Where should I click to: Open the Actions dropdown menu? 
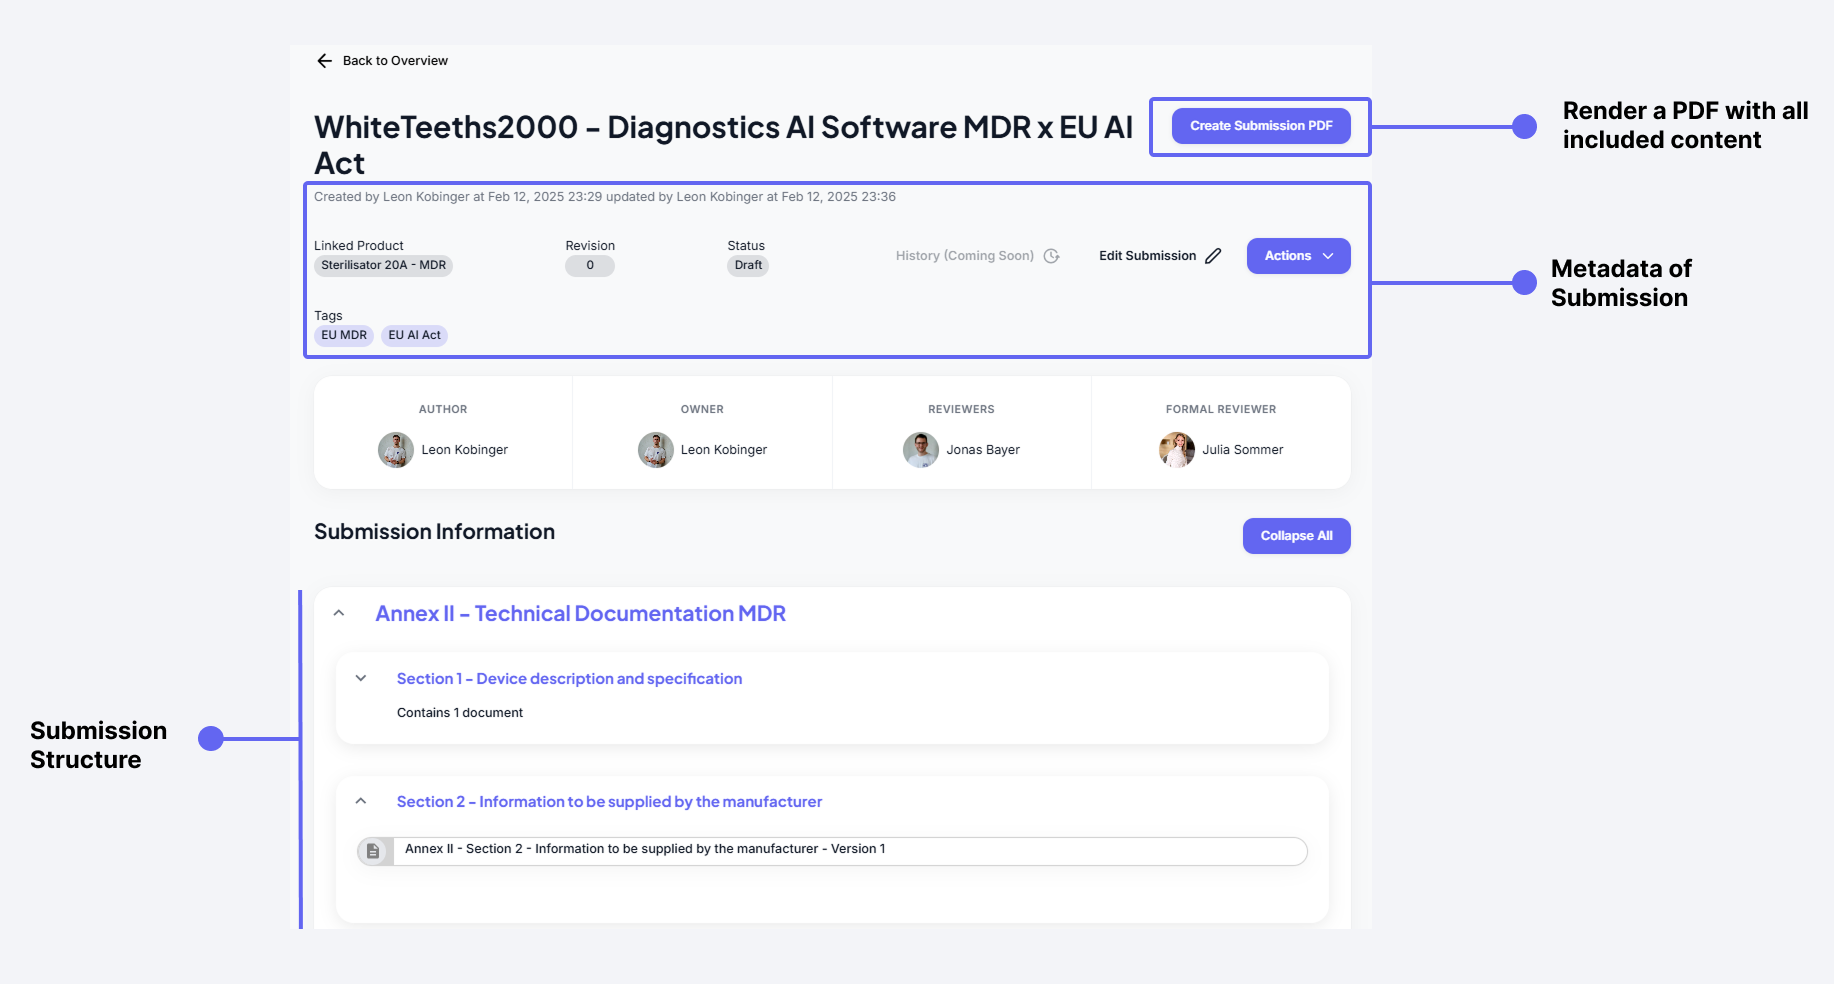1298,256
